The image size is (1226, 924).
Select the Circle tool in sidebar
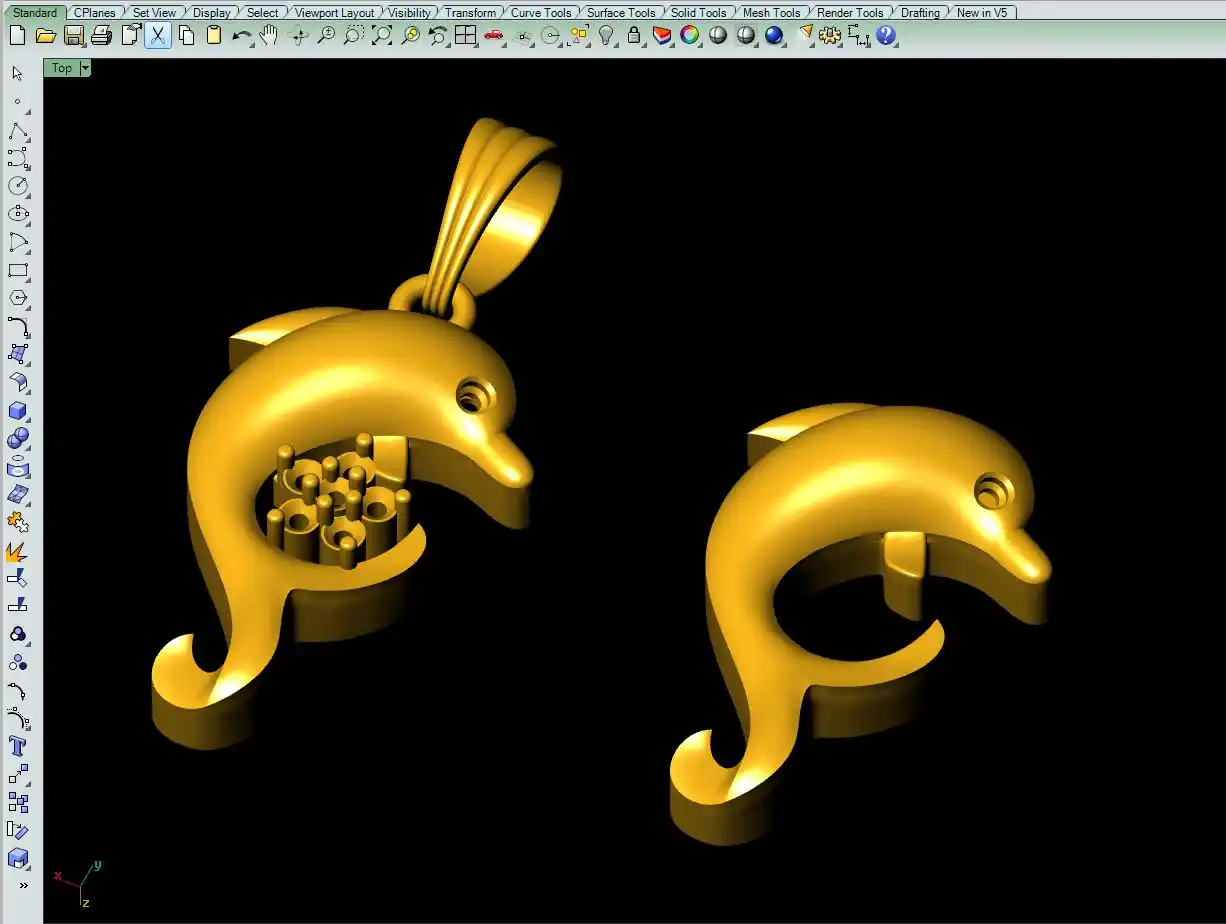tap(18, 186)
